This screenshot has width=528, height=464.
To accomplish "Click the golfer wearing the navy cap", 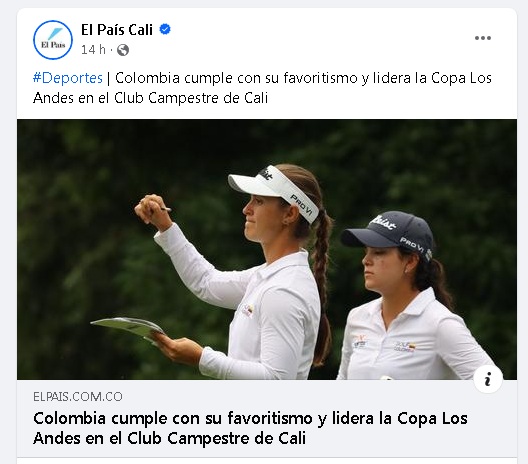I will (409, 296).
